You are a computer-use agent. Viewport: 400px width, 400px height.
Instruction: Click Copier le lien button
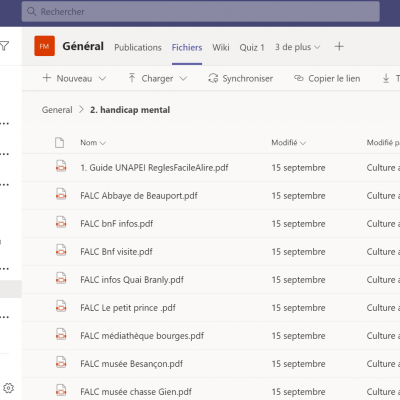[327, 78]
